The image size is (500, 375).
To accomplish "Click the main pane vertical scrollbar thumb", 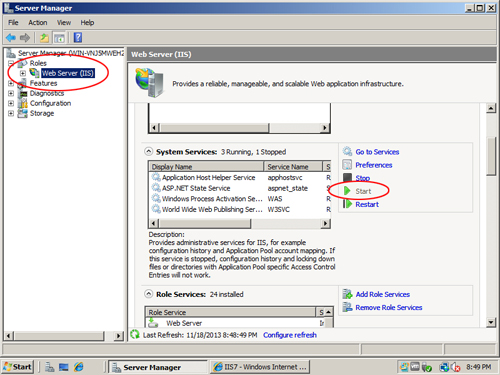I will [491, 156].
